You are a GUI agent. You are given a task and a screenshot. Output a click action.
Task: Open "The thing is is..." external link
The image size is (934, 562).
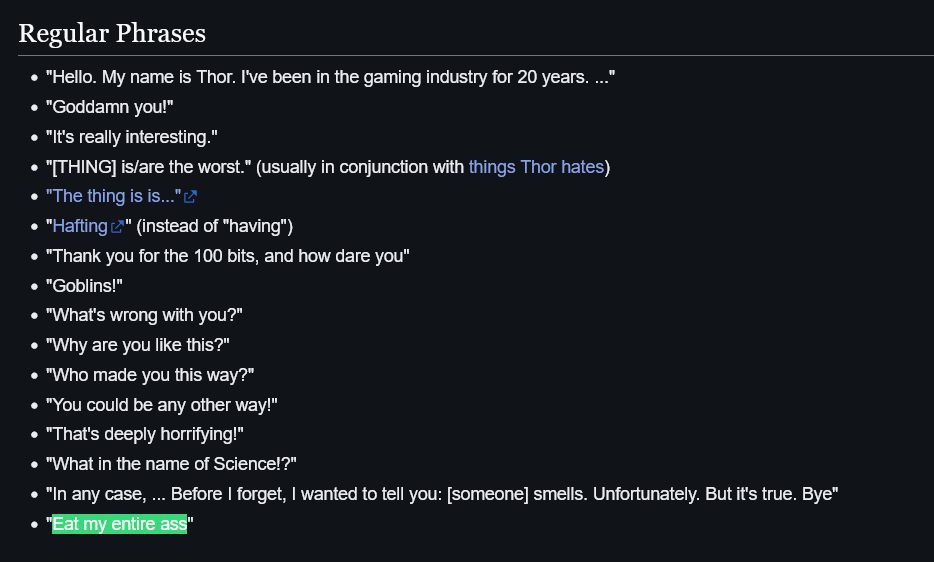tap(114, 196)
